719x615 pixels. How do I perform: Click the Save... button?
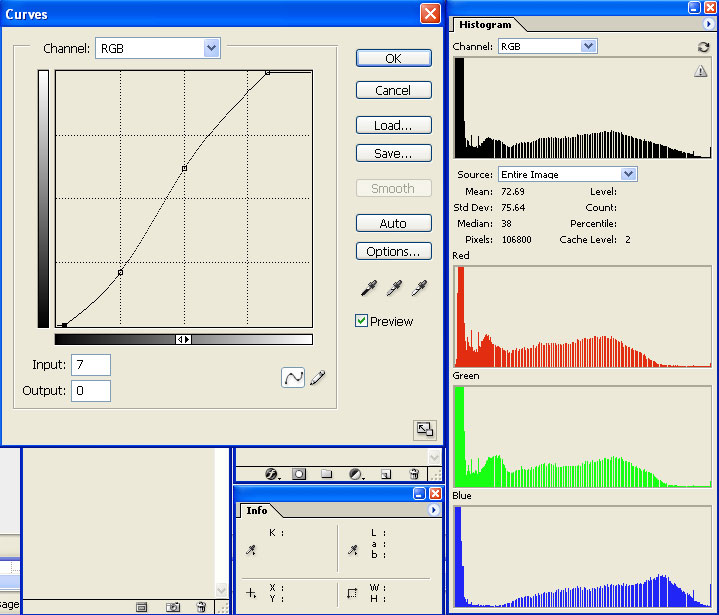[393, 153]
